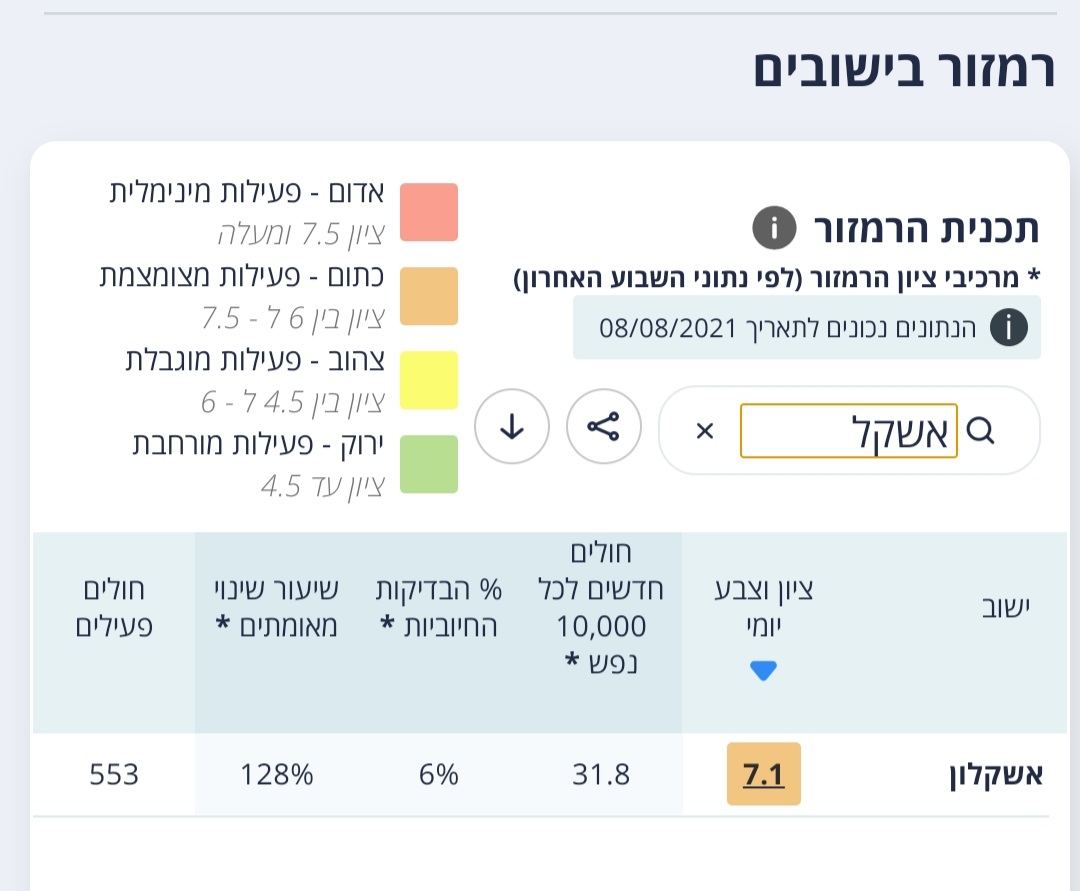Sort by חולים פעילים column header
The width and height of the screenshot is (1080, 891).
click(114, 607)
